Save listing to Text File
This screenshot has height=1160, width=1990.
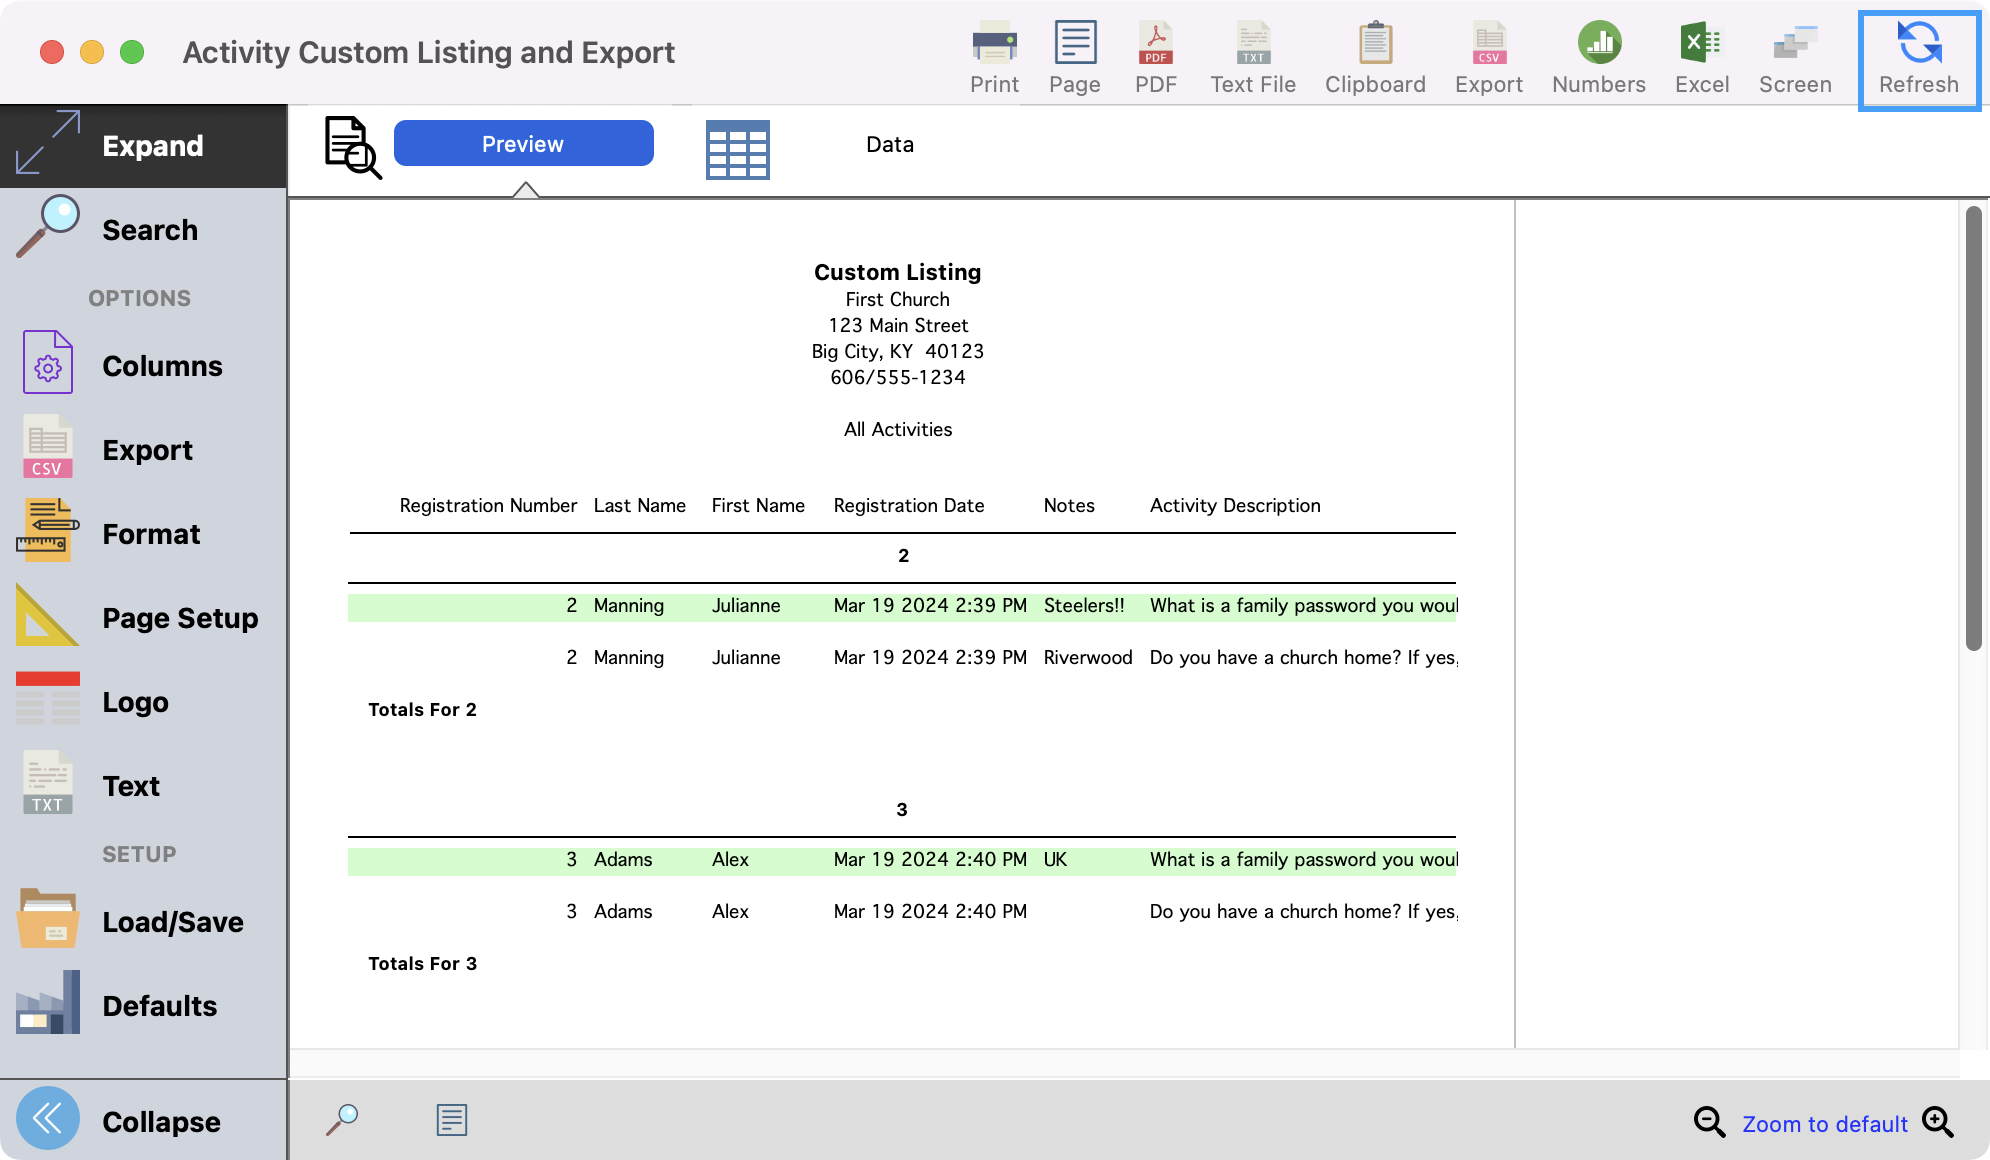[1252, 58]
